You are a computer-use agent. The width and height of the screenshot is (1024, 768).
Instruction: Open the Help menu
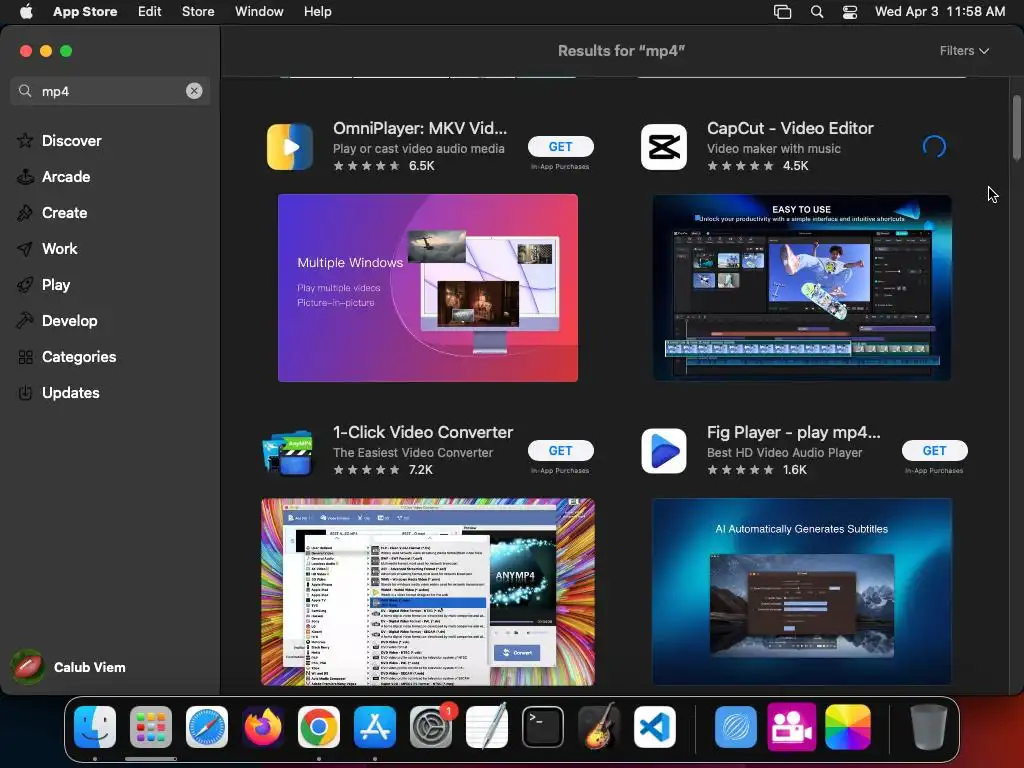[317, 12]
